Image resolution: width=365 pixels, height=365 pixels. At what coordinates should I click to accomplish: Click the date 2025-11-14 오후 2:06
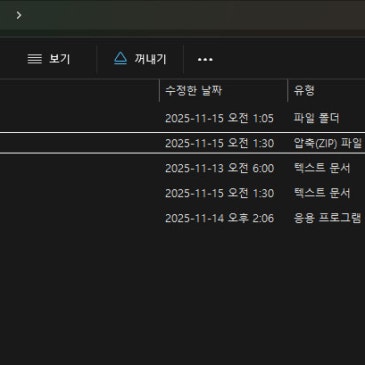(219, 218)
